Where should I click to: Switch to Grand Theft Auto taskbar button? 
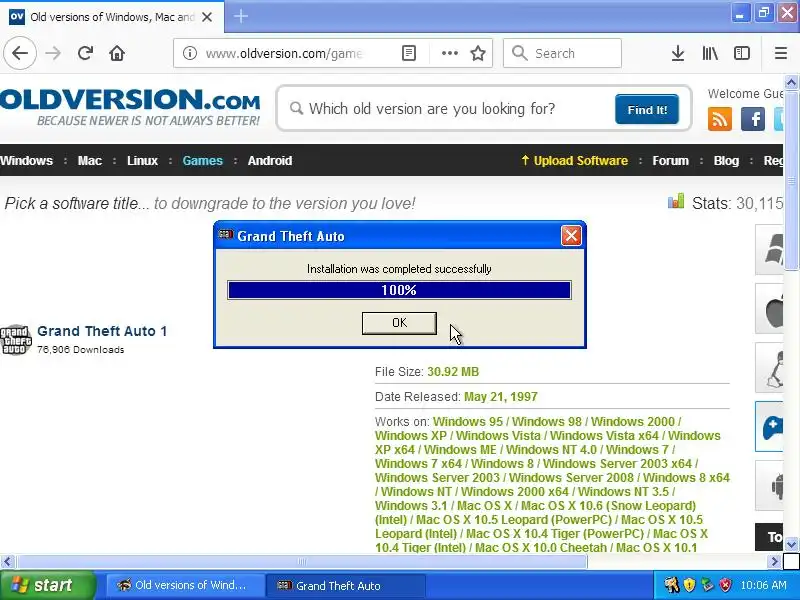[345, 585]
